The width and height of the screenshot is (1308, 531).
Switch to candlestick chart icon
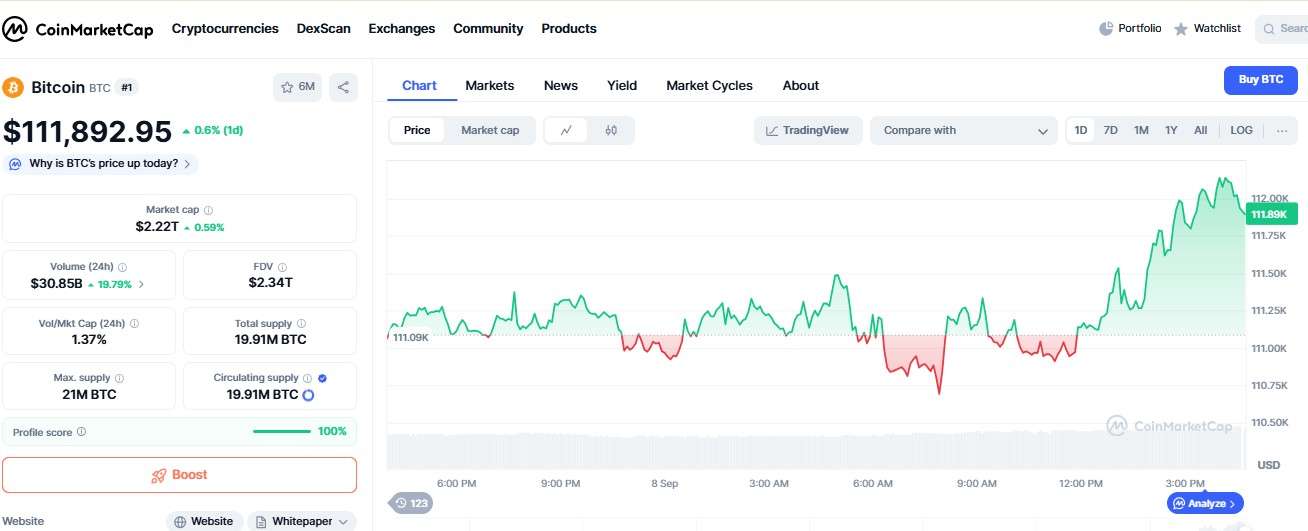click(611, 130)
